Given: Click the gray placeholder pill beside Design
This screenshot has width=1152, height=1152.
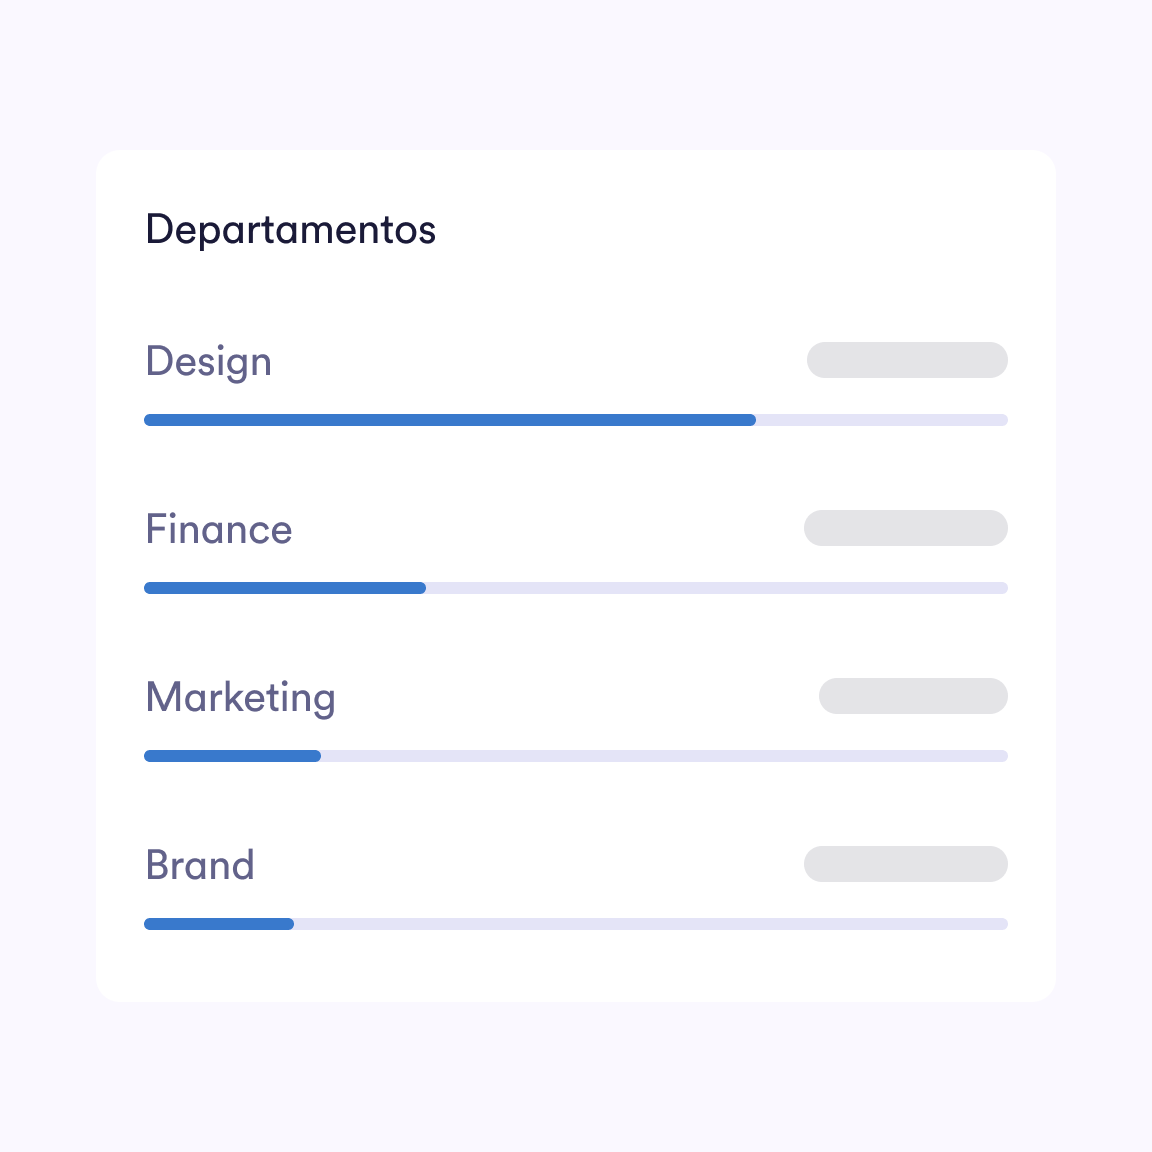Looking at the screenshot, I should click(x=907, y=360).
